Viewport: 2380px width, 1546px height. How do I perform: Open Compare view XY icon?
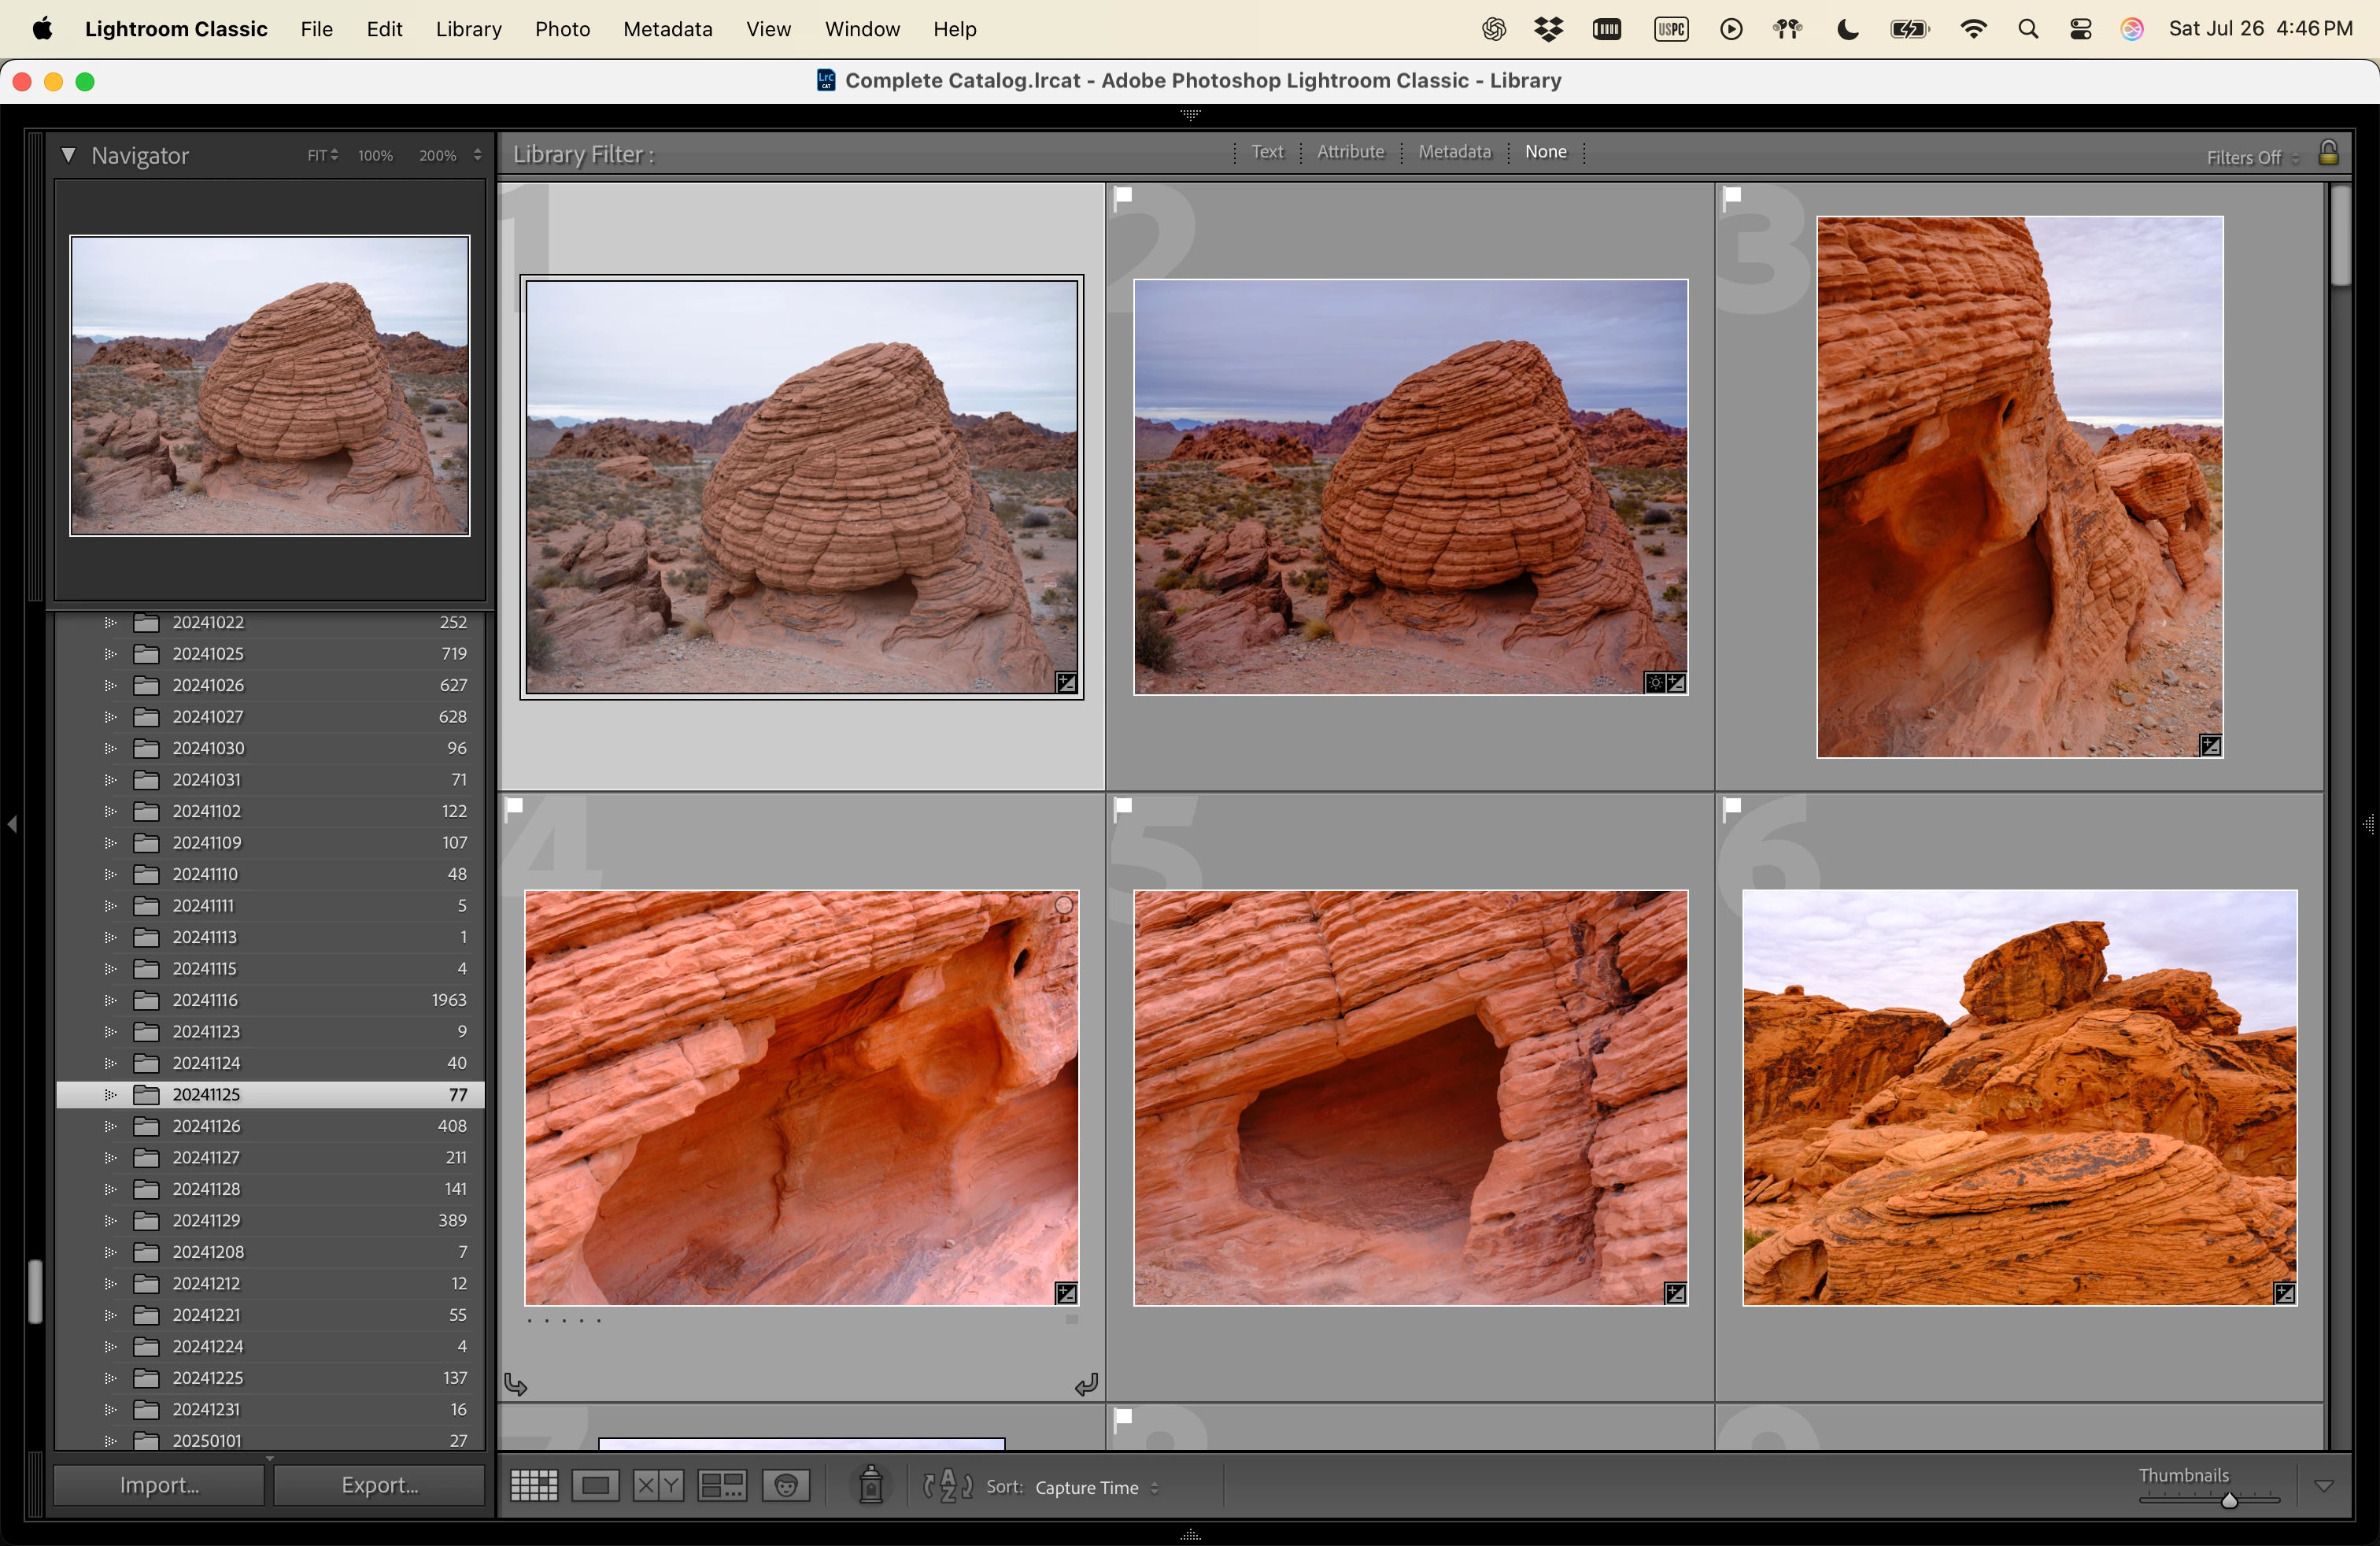[658, 1486]
